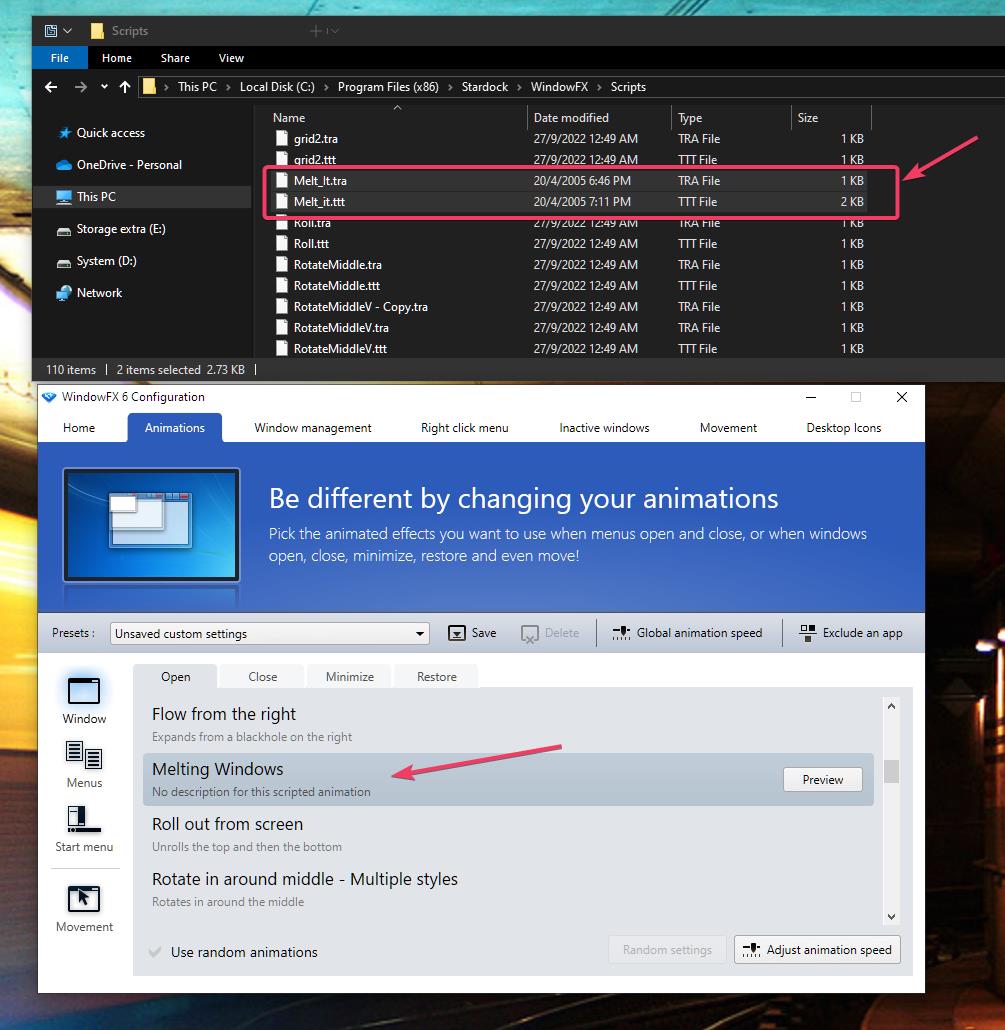This screenshot has width=1005, height=1030.
Task: Click the Random settings button
Action: [667, 950]
